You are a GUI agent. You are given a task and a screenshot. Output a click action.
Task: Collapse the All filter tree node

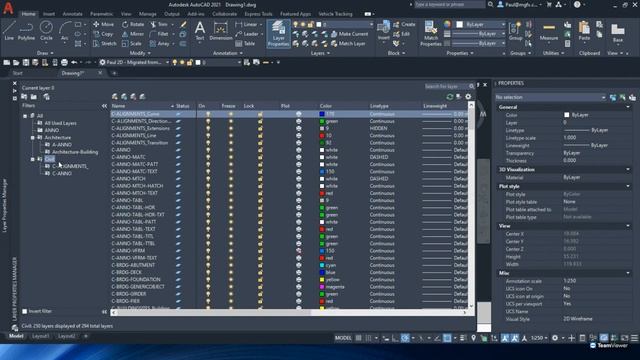click(x=25, y=116)
